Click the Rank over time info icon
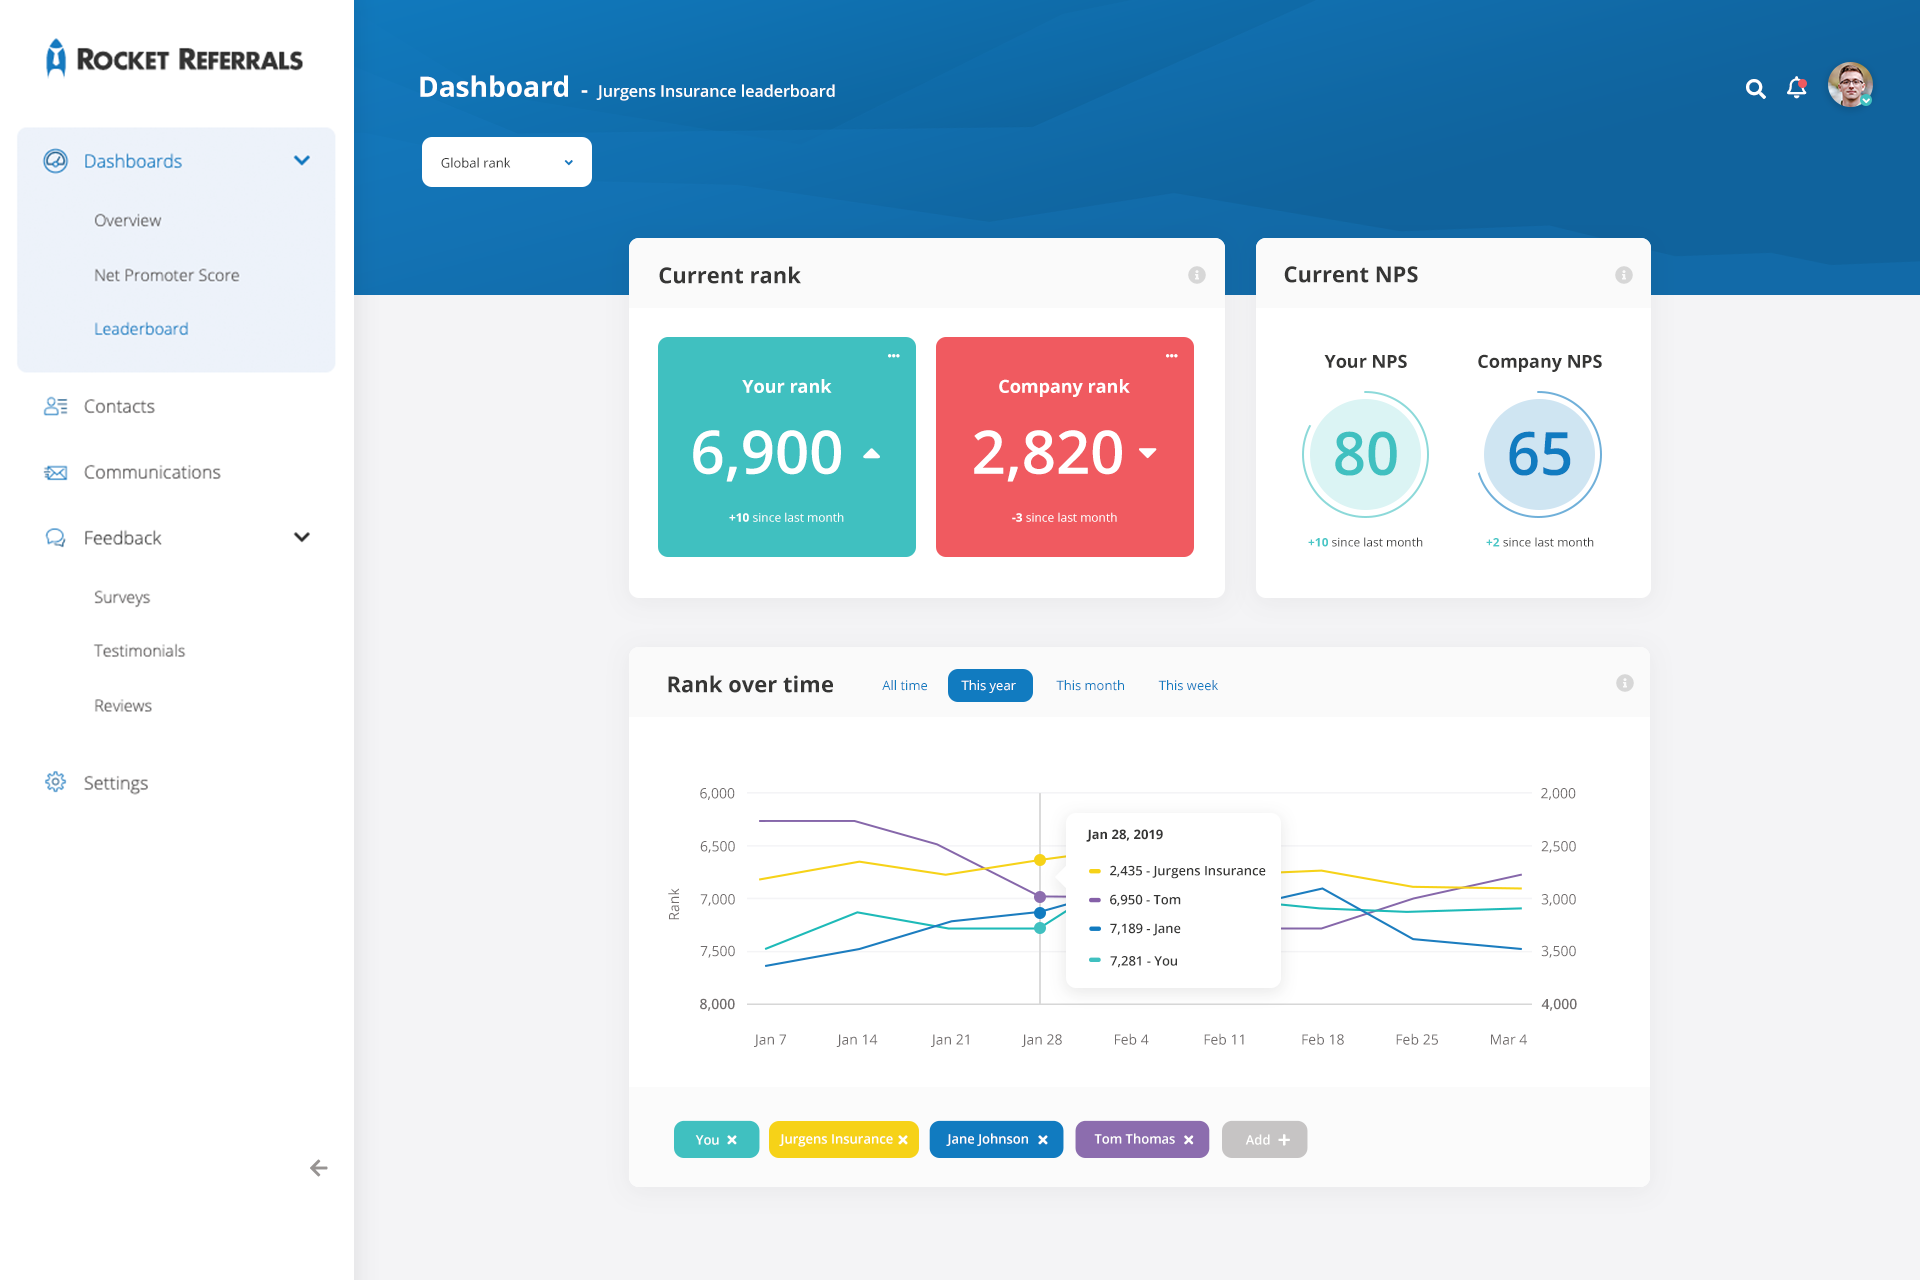Image resolution: width=1920 pixels, height=1280 pixels. coord(1624,683)
